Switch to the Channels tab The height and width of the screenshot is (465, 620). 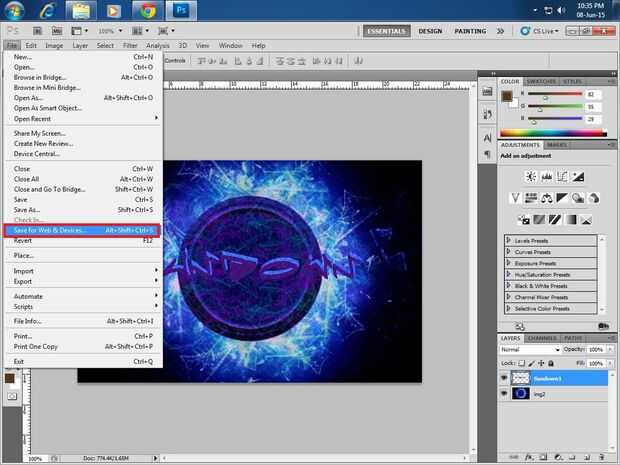tap(543, 338)
